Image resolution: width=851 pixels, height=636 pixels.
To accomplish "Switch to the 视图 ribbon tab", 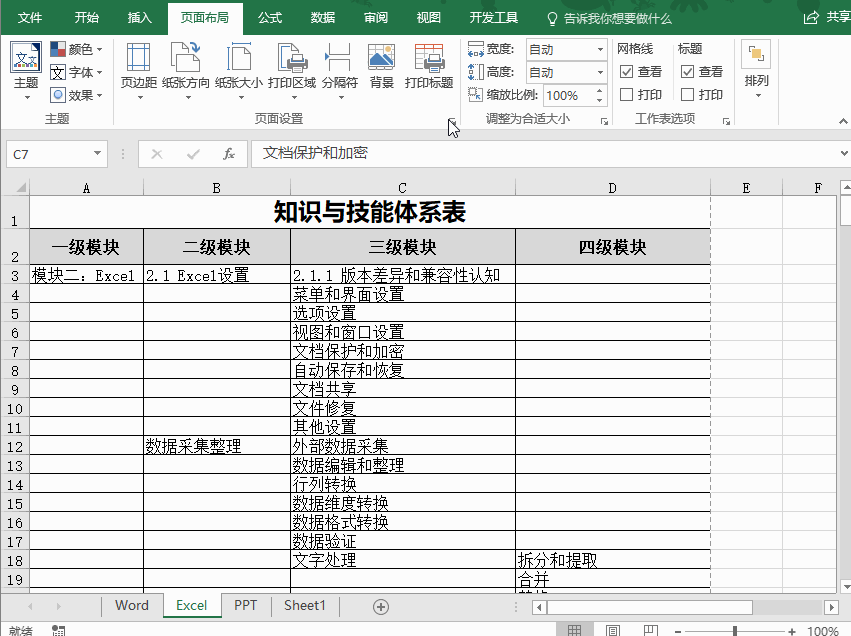I will coord(428,18).
